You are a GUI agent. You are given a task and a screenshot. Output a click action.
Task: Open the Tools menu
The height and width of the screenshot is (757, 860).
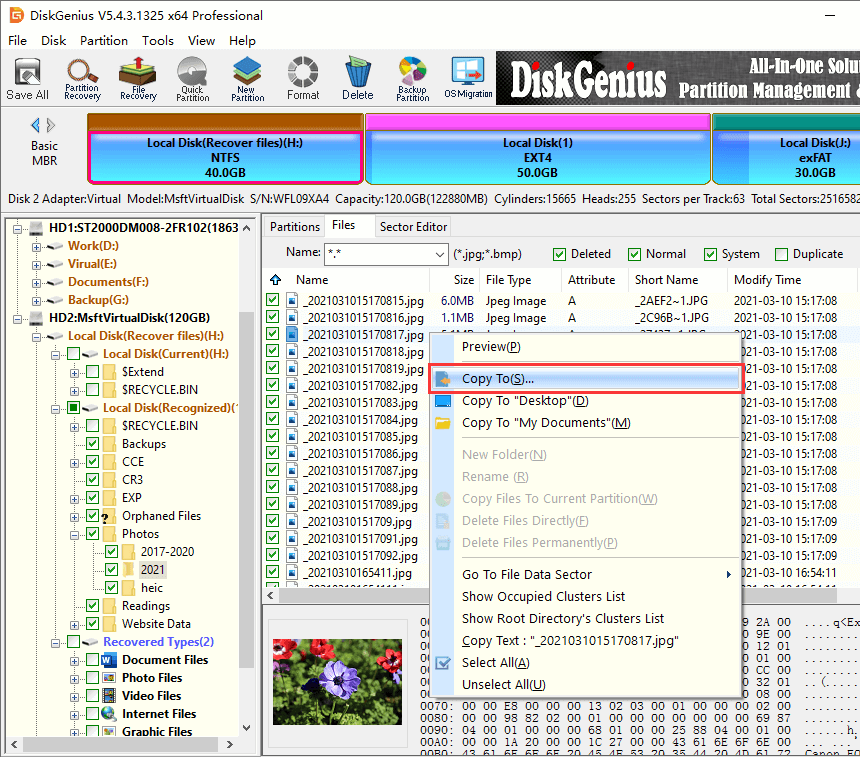157,41
